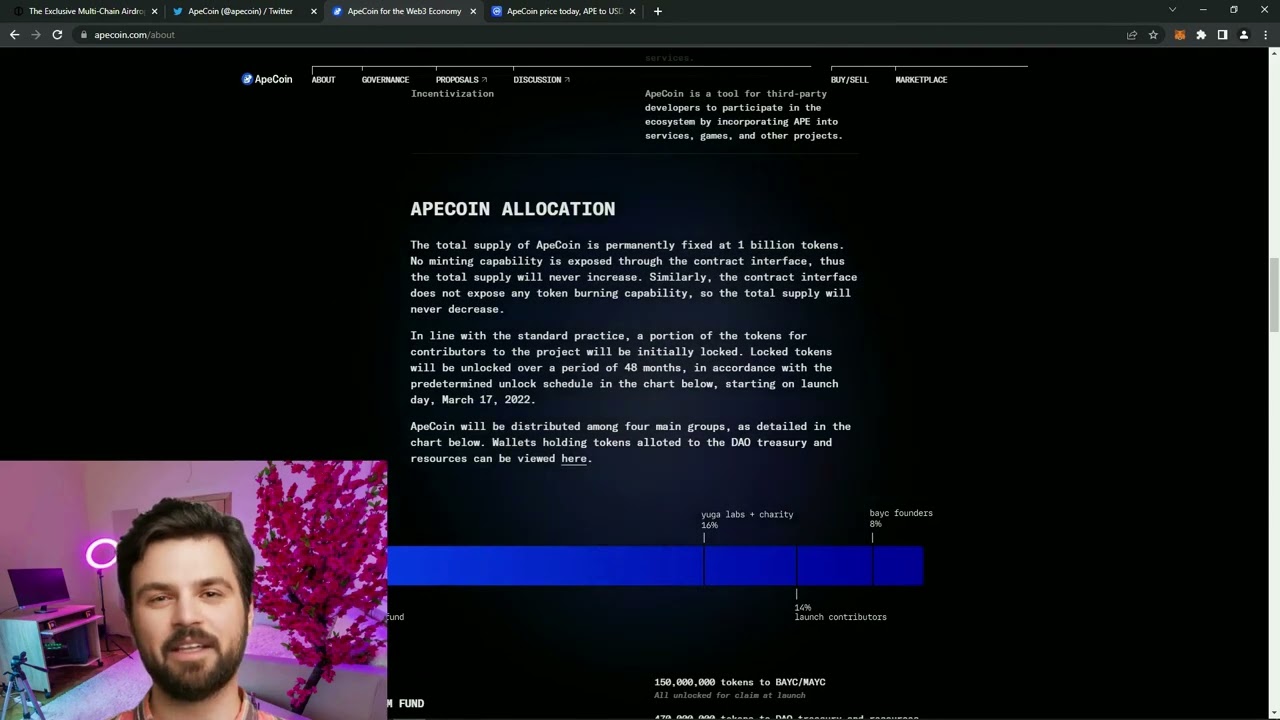Go forward in browser history
This screenshot has width=1280, height=720.
click(36, 35)
